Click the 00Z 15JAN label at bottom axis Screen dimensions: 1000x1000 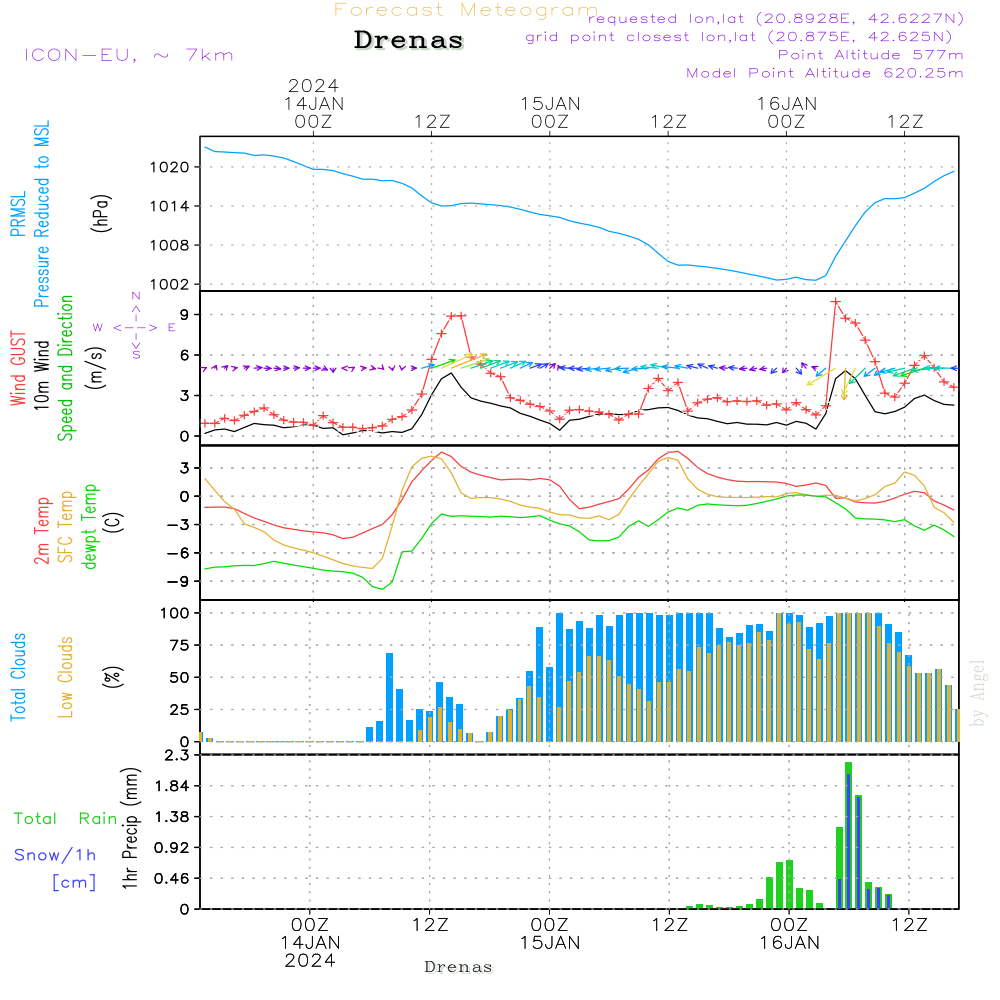[550, 934]
